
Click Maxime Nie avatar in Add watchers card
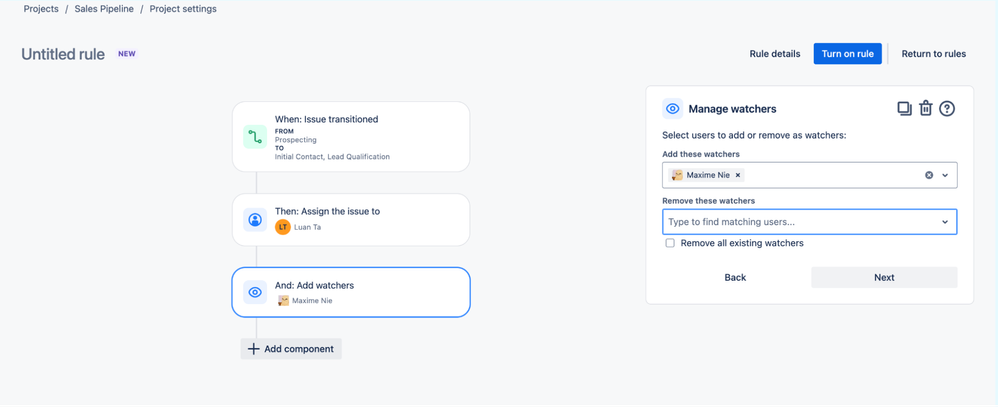(284, 301)
